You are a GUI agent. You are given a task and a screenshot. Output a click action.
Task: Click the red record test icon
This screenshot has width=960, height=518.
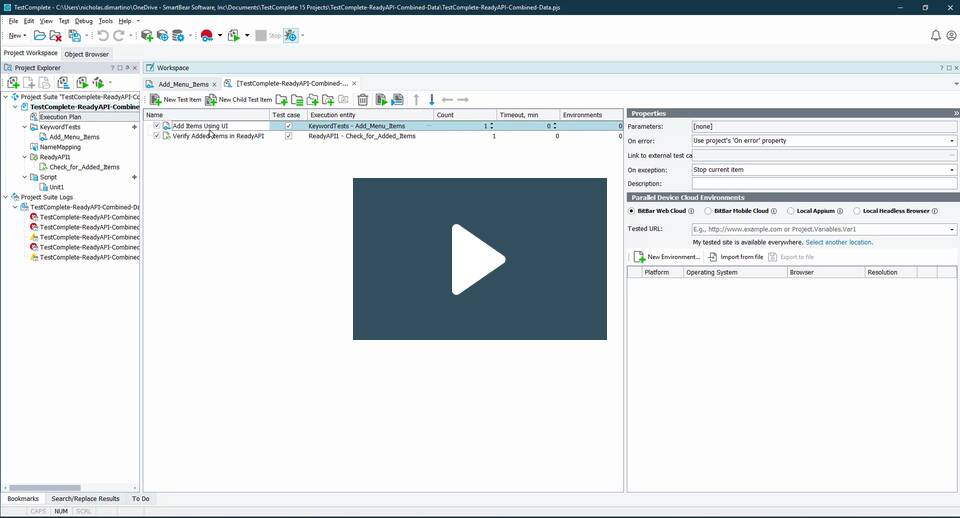tap(206, 36)
